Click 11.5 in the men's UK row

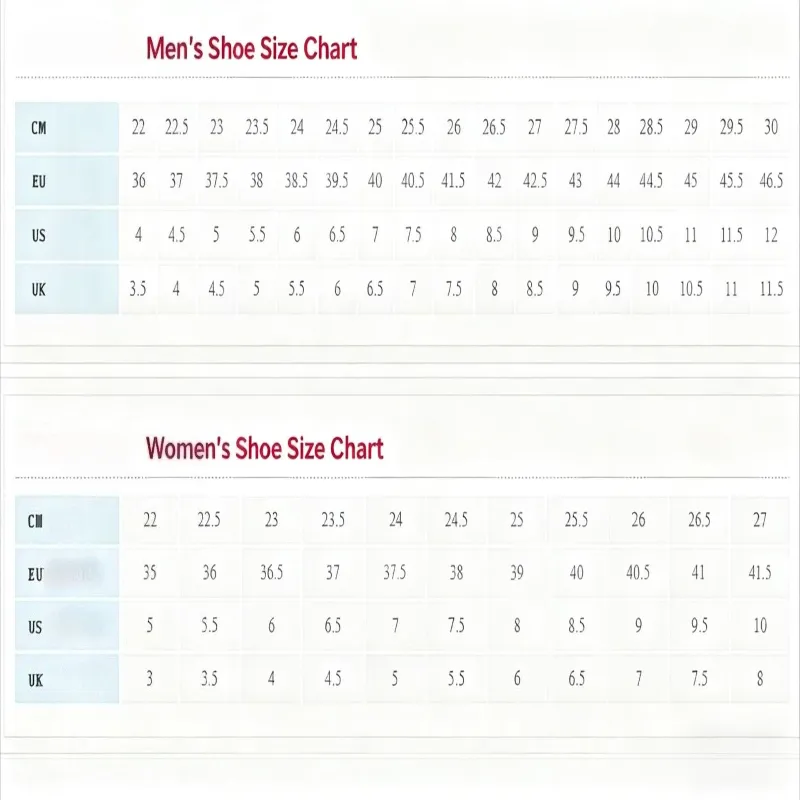point(771,289)
